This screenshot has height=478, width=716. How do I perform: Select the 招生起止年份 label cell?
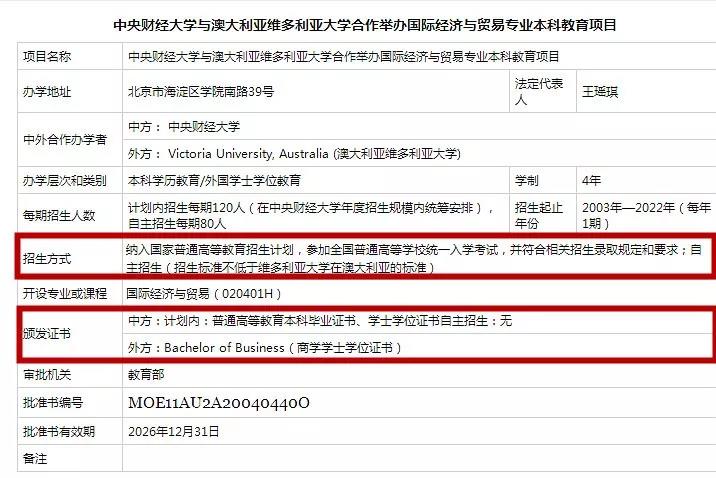point(543,215)
